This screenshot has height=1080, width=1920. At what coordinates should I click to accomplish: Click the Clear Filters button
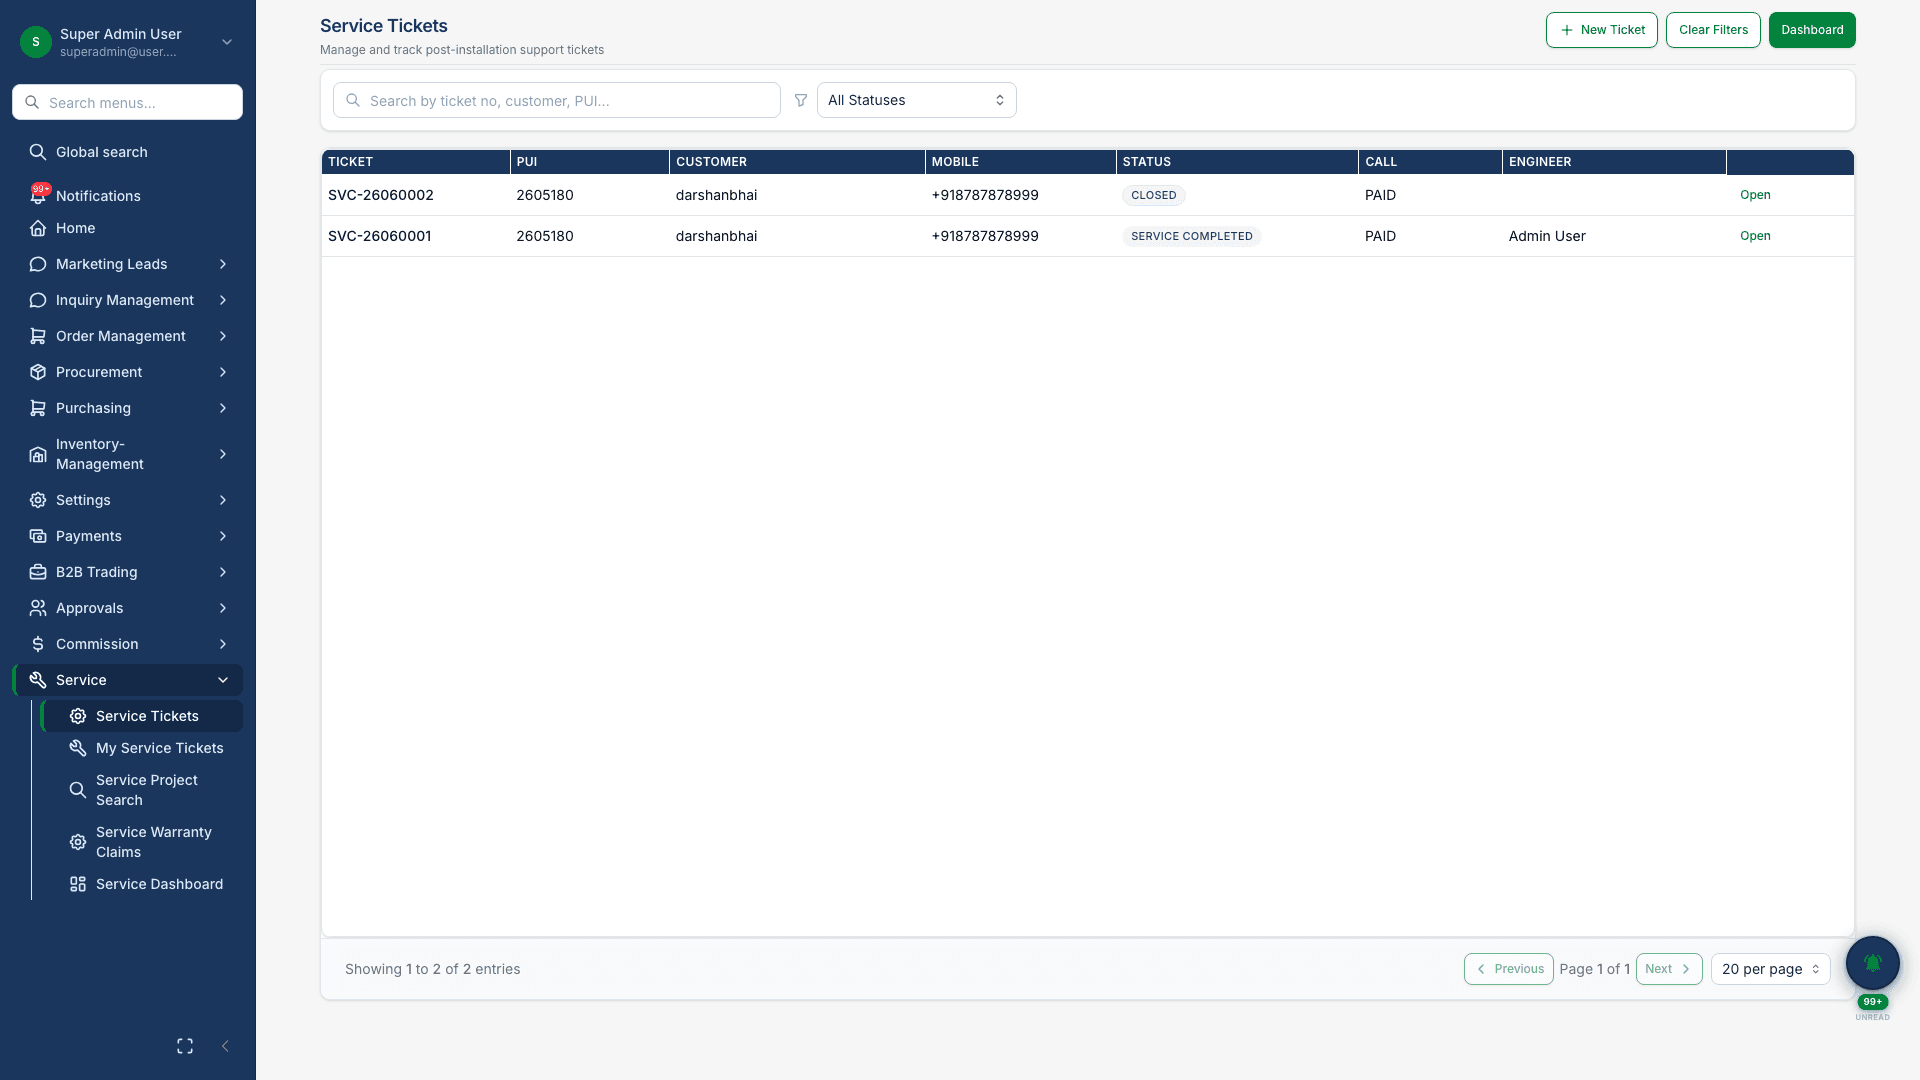(x=1713, y=30)
